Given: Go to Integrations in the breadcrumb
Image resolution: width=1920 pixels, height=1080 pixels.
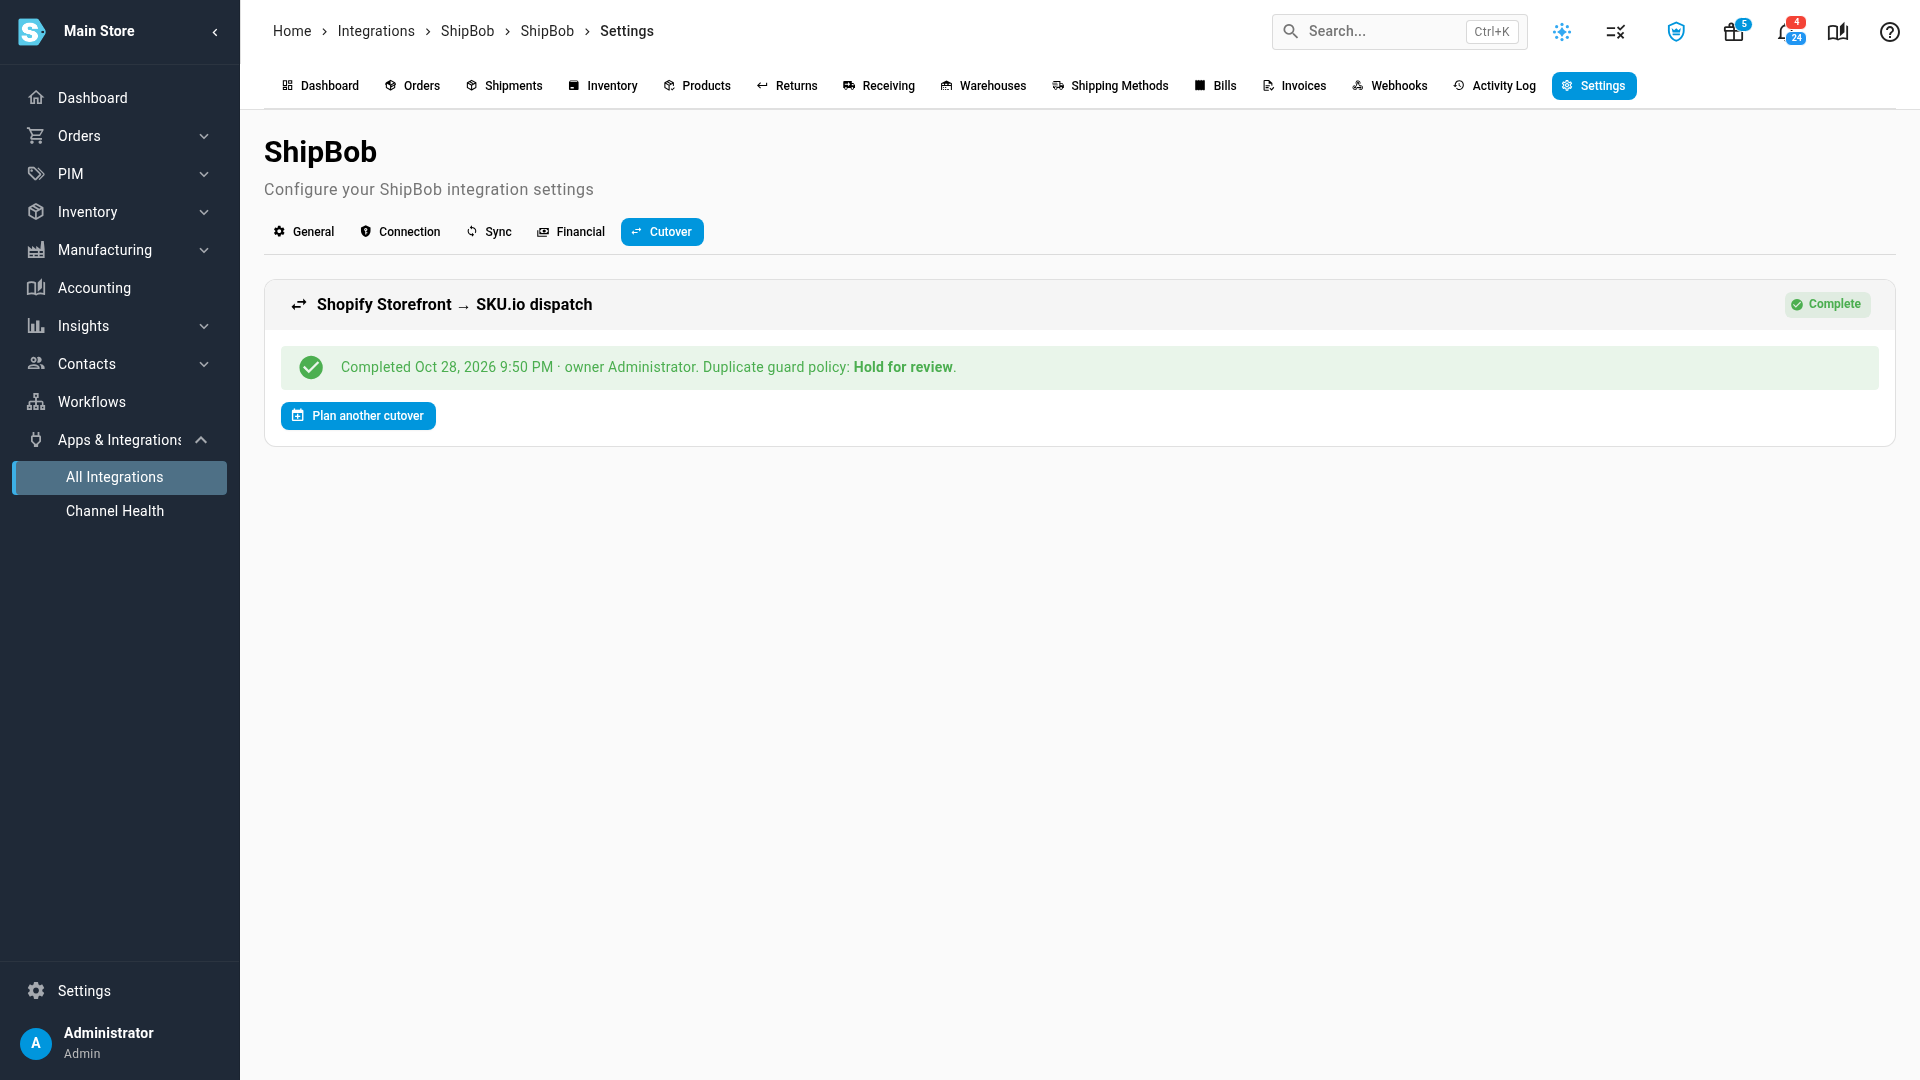Looking at the screenshot, I should point(376,31).
